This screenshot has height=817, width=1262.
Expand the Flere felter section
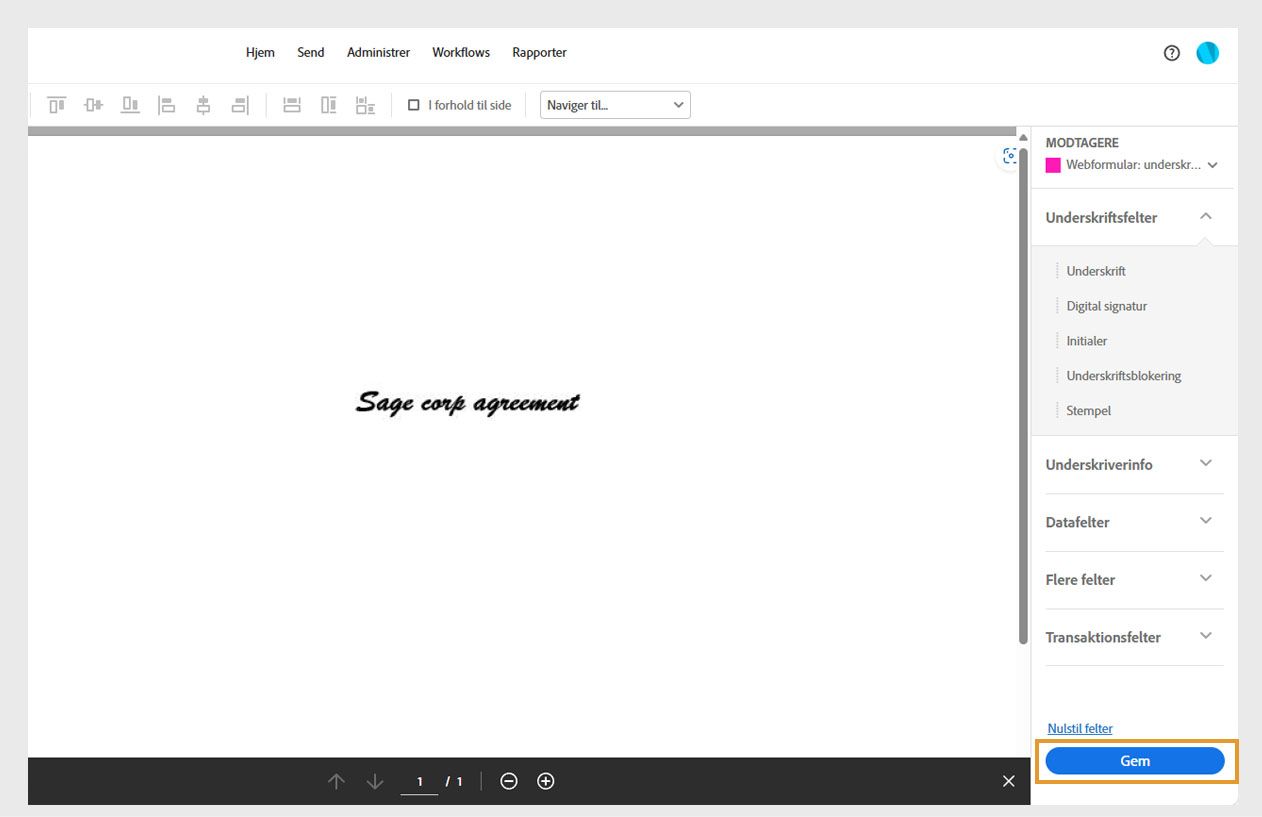click(x=1206, y=578)
